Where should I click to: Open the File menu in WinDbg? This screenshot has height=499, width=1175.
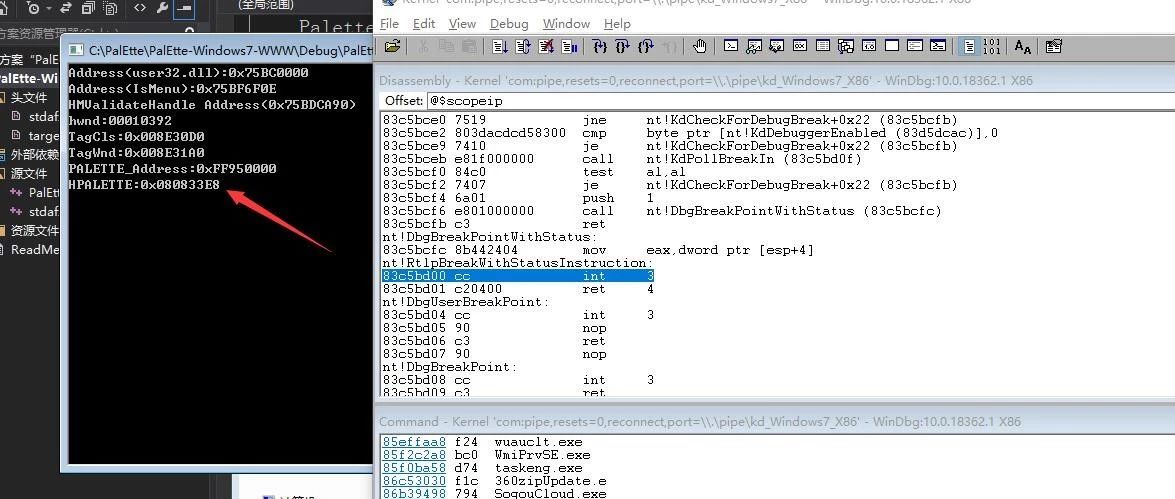pos(390,24)
